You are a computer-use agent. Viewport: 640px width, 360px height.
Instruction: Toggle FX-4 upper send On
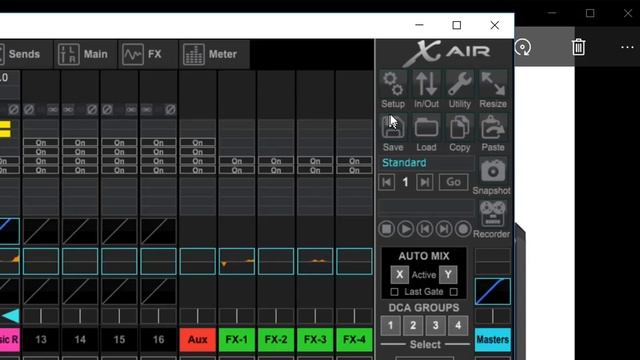[x=354, y=161]
